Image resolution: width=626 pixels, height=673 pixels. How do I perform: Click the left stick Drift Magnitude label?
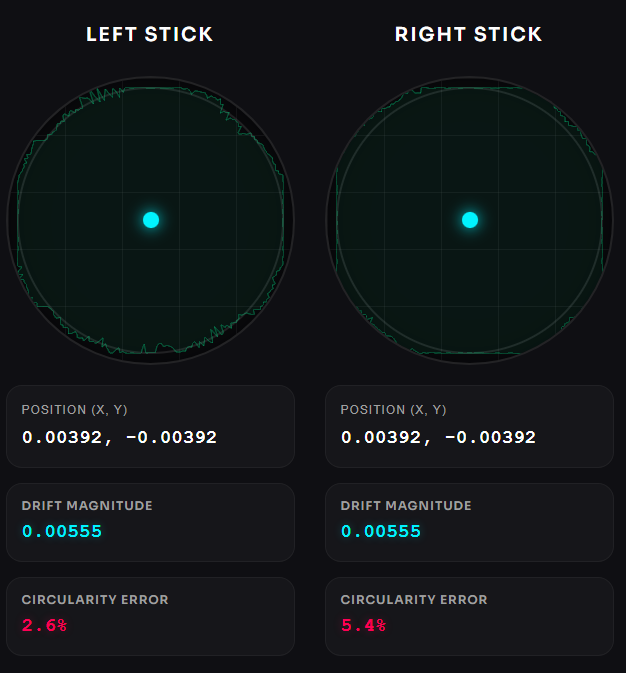87,506
